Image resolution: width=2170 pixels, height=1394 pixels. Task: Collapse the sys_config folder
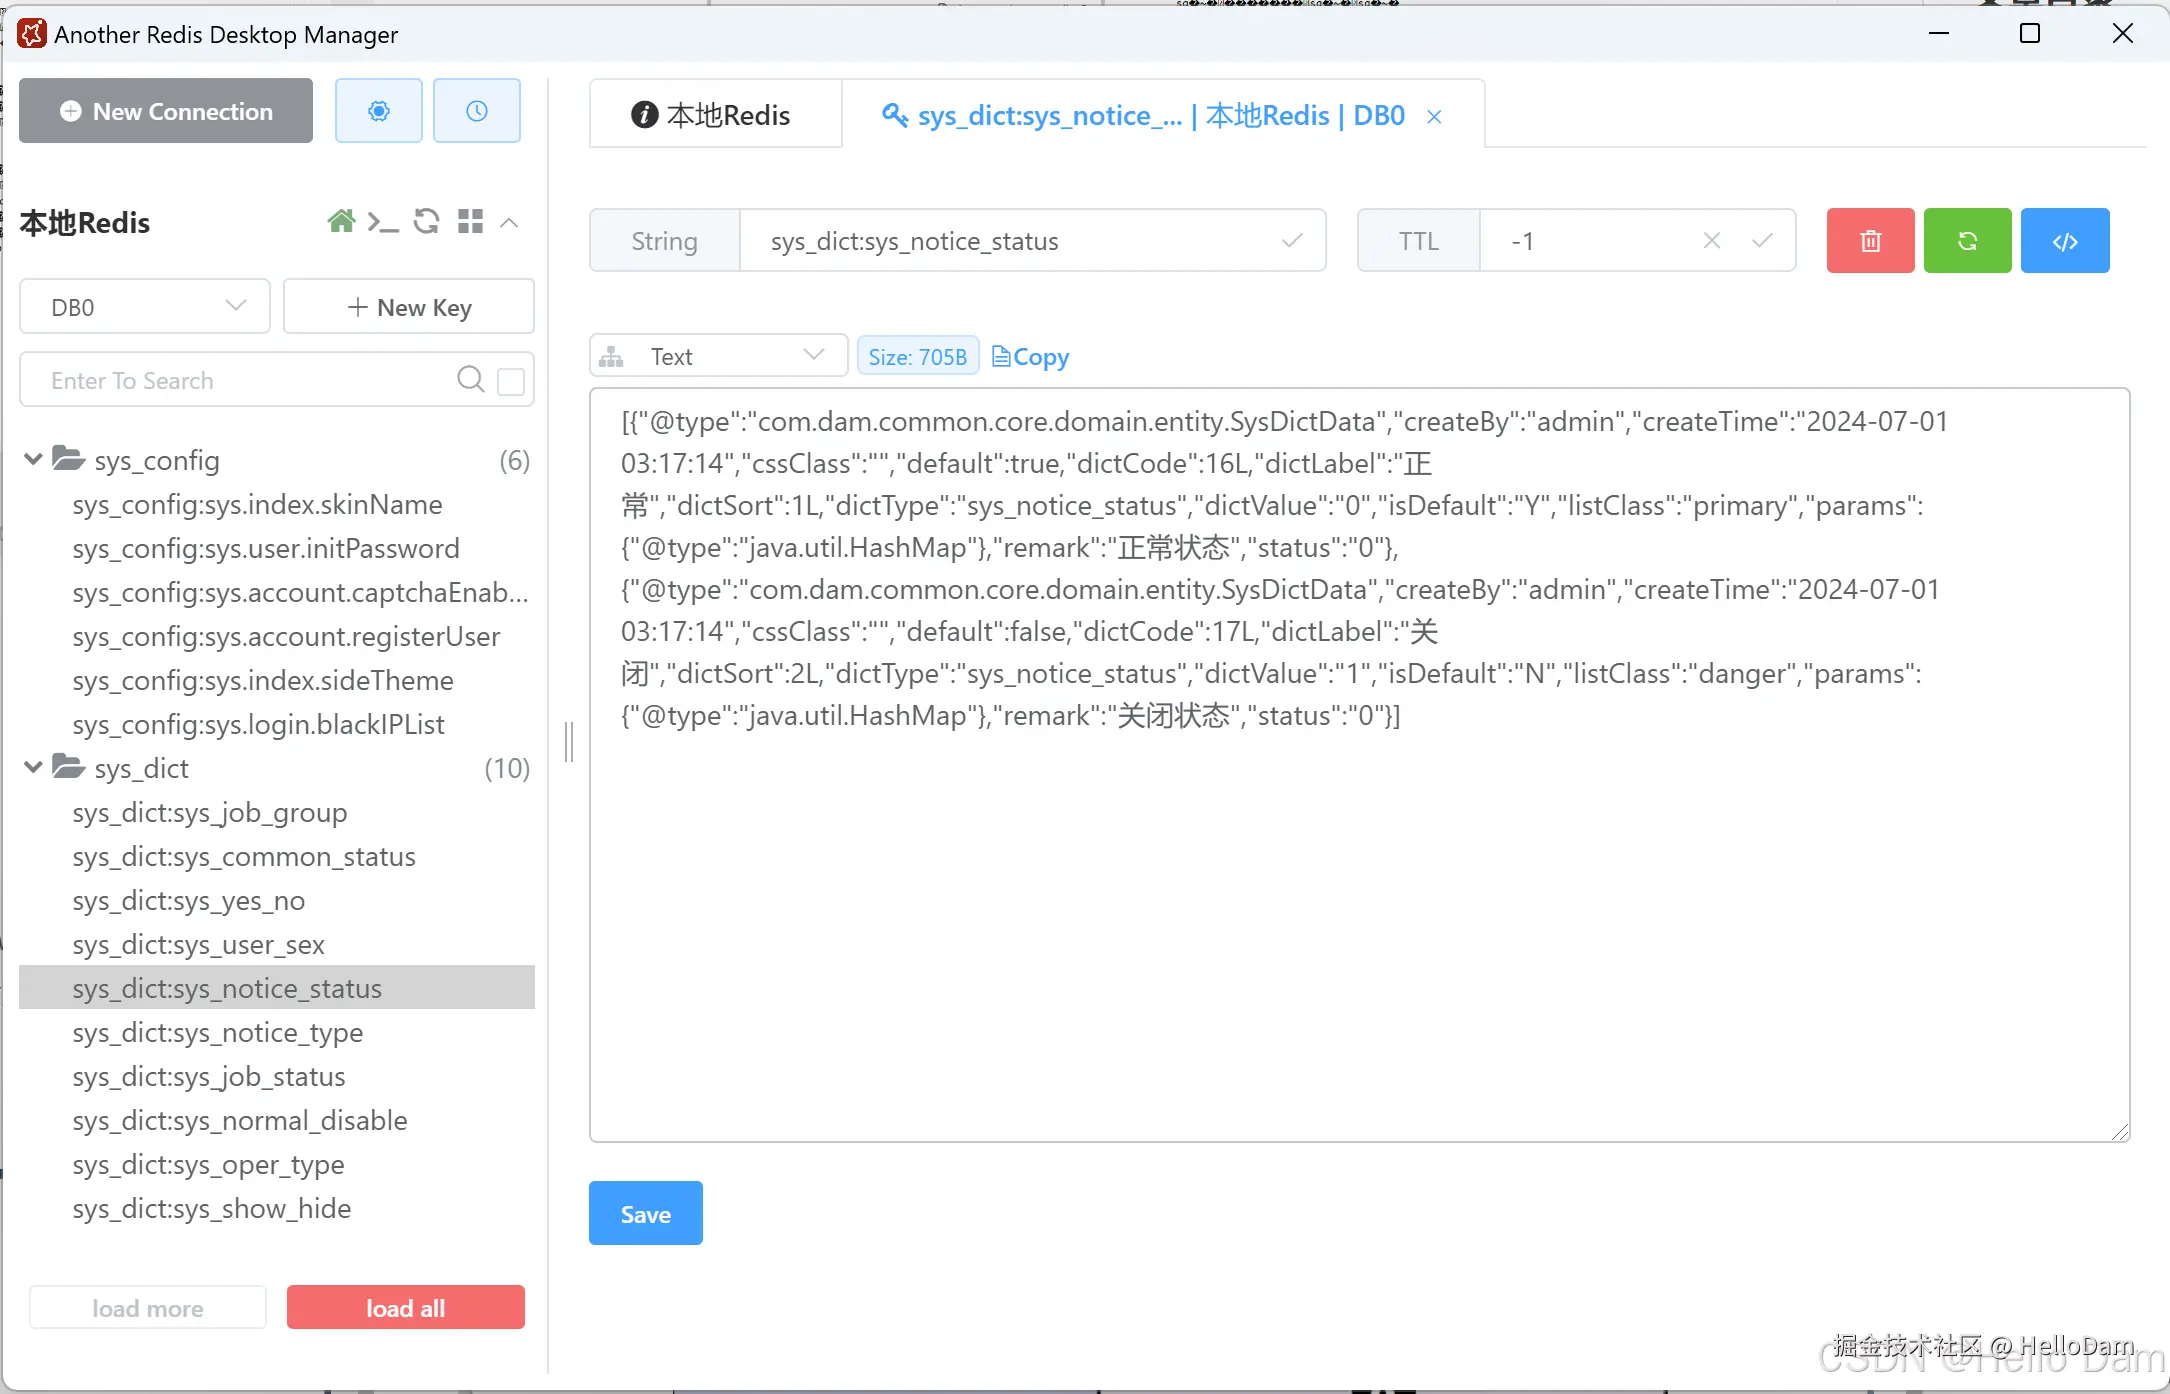click(x=33, y=460)
